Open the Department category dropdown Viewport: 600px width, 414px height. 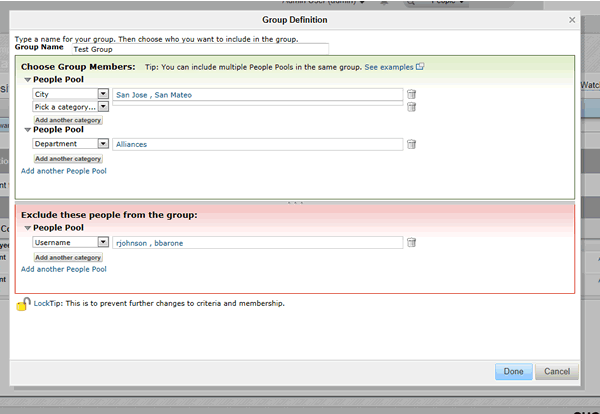(x=103, y=143)
